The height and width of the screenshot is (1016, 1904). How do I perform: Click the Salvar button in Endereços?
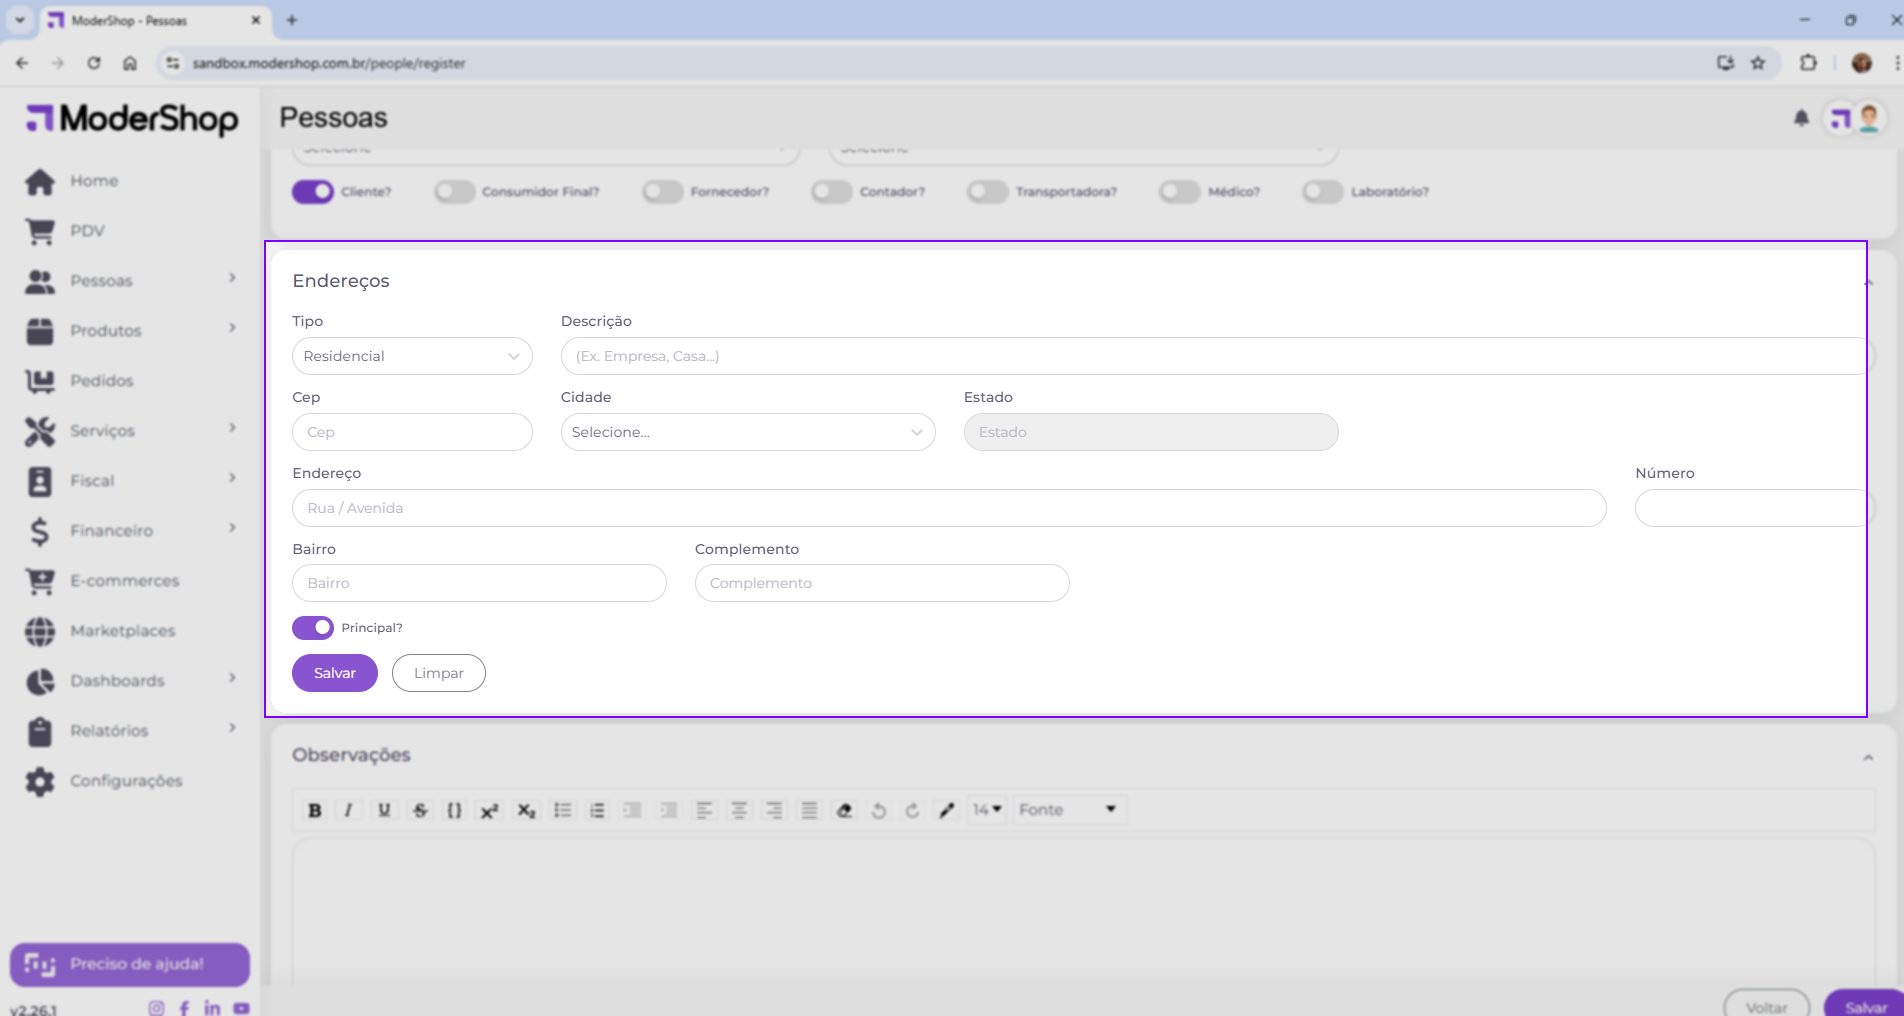click(334, 673)
